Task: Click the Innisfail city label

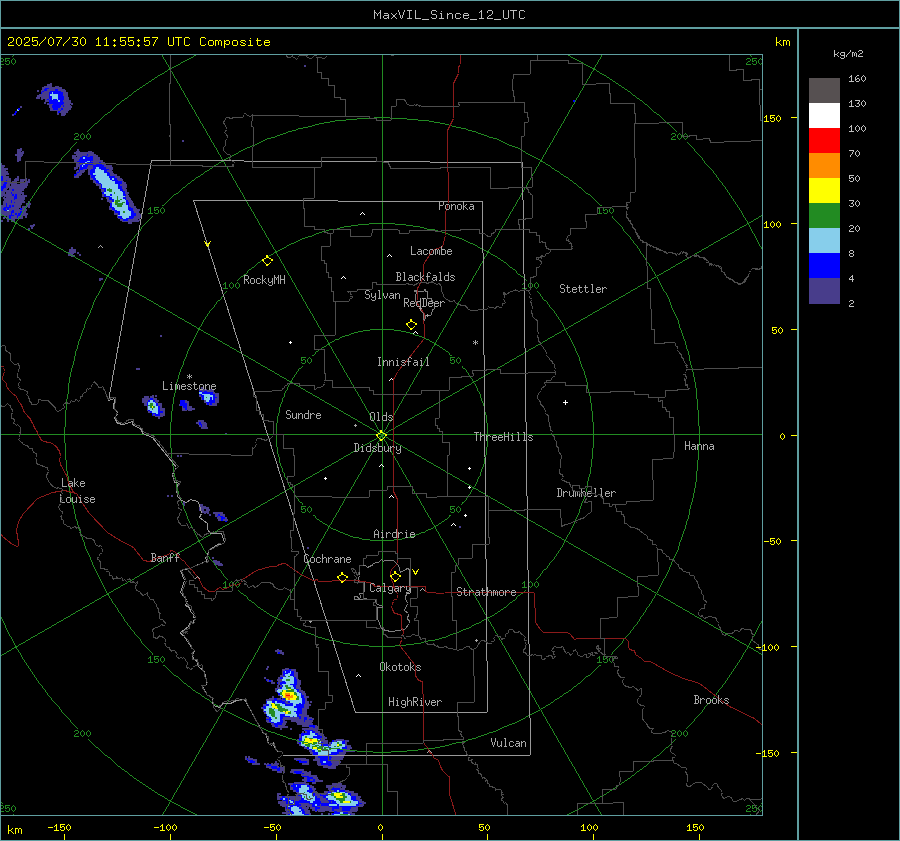Action: [403, 362]
